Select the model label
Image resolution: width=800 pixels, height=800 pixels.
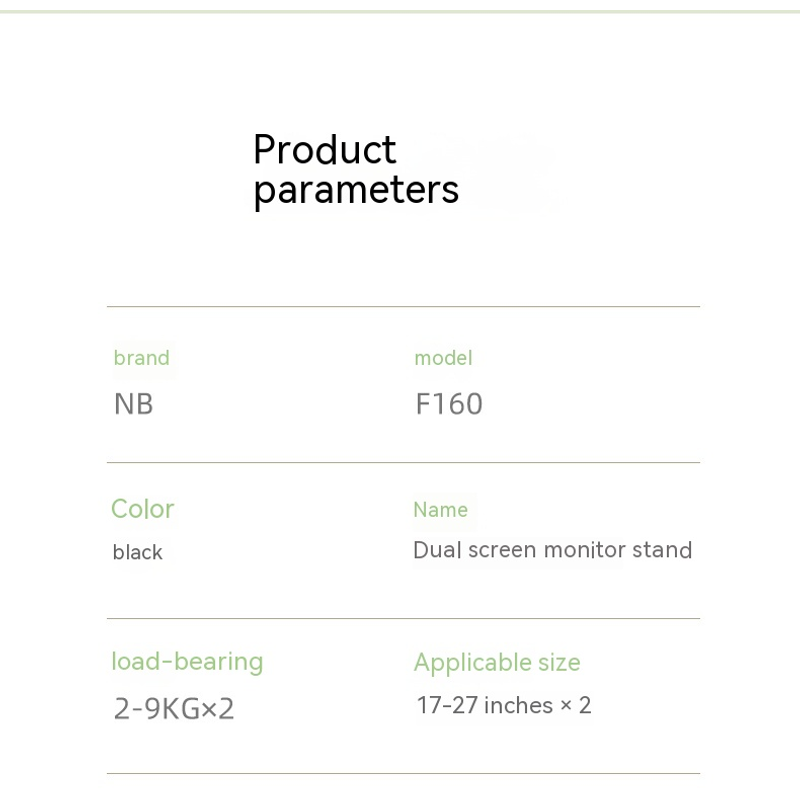click(443, 358)
